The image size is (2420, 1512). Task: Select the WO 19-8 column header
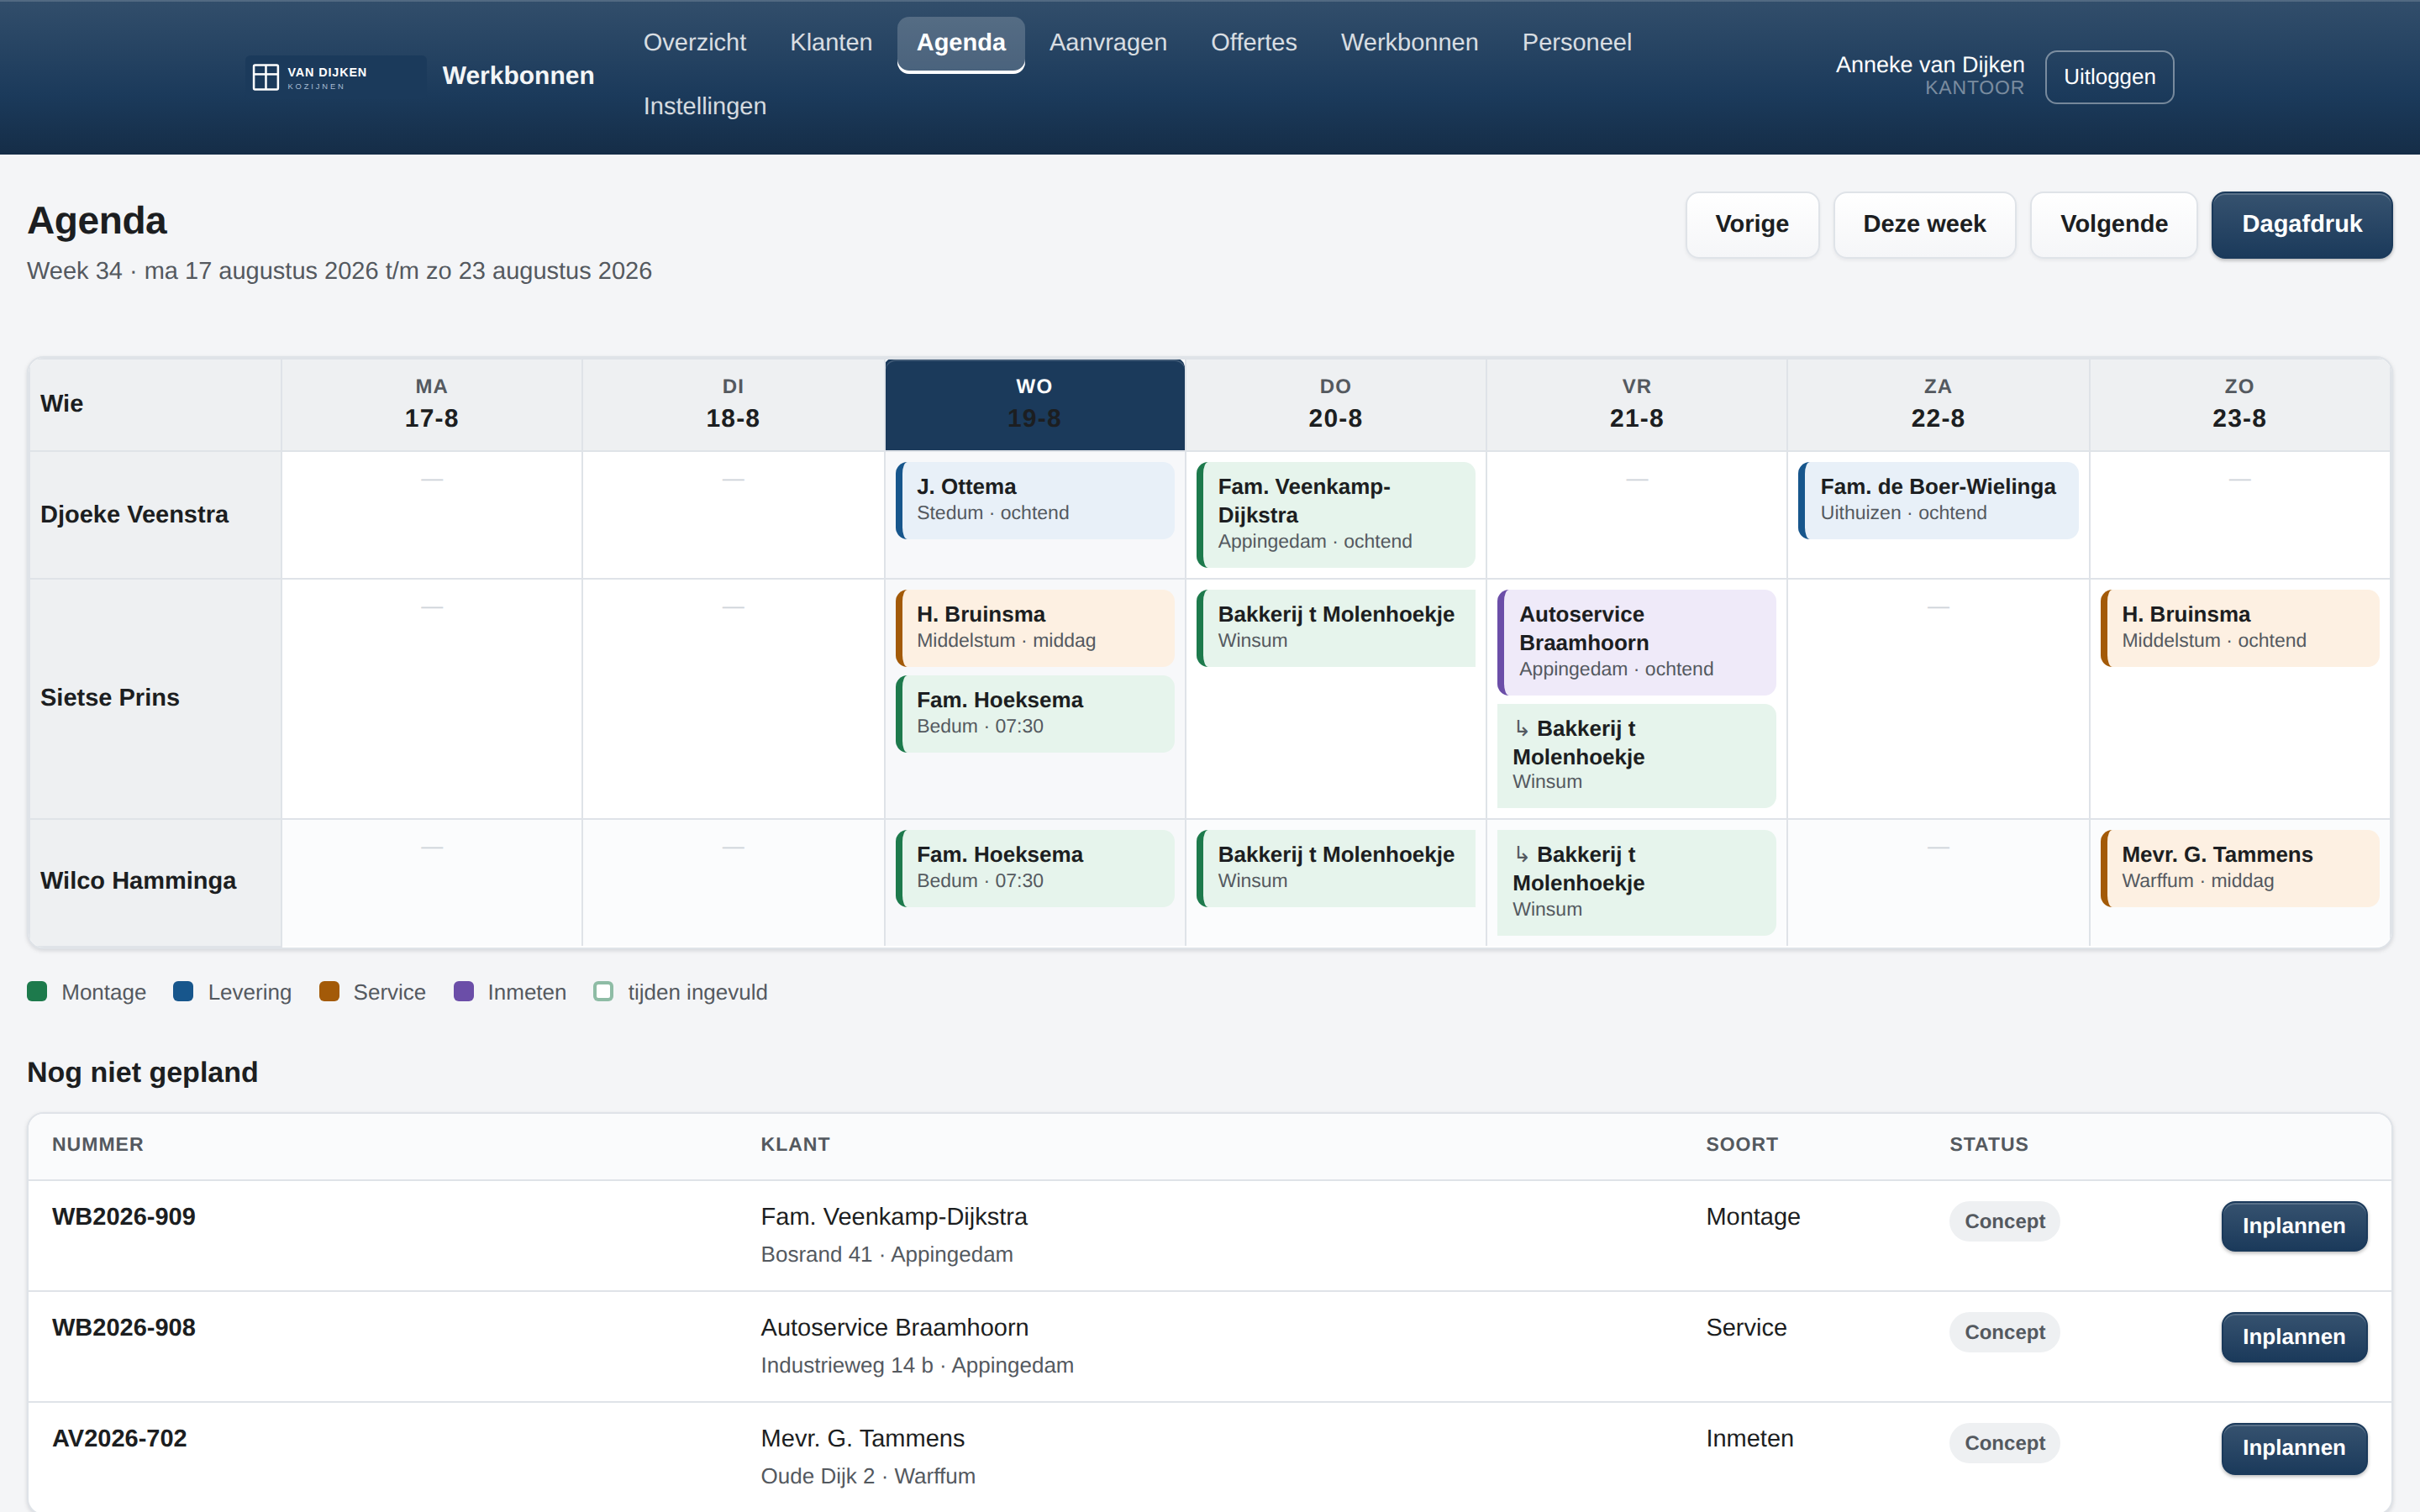tap(1034, 404)
